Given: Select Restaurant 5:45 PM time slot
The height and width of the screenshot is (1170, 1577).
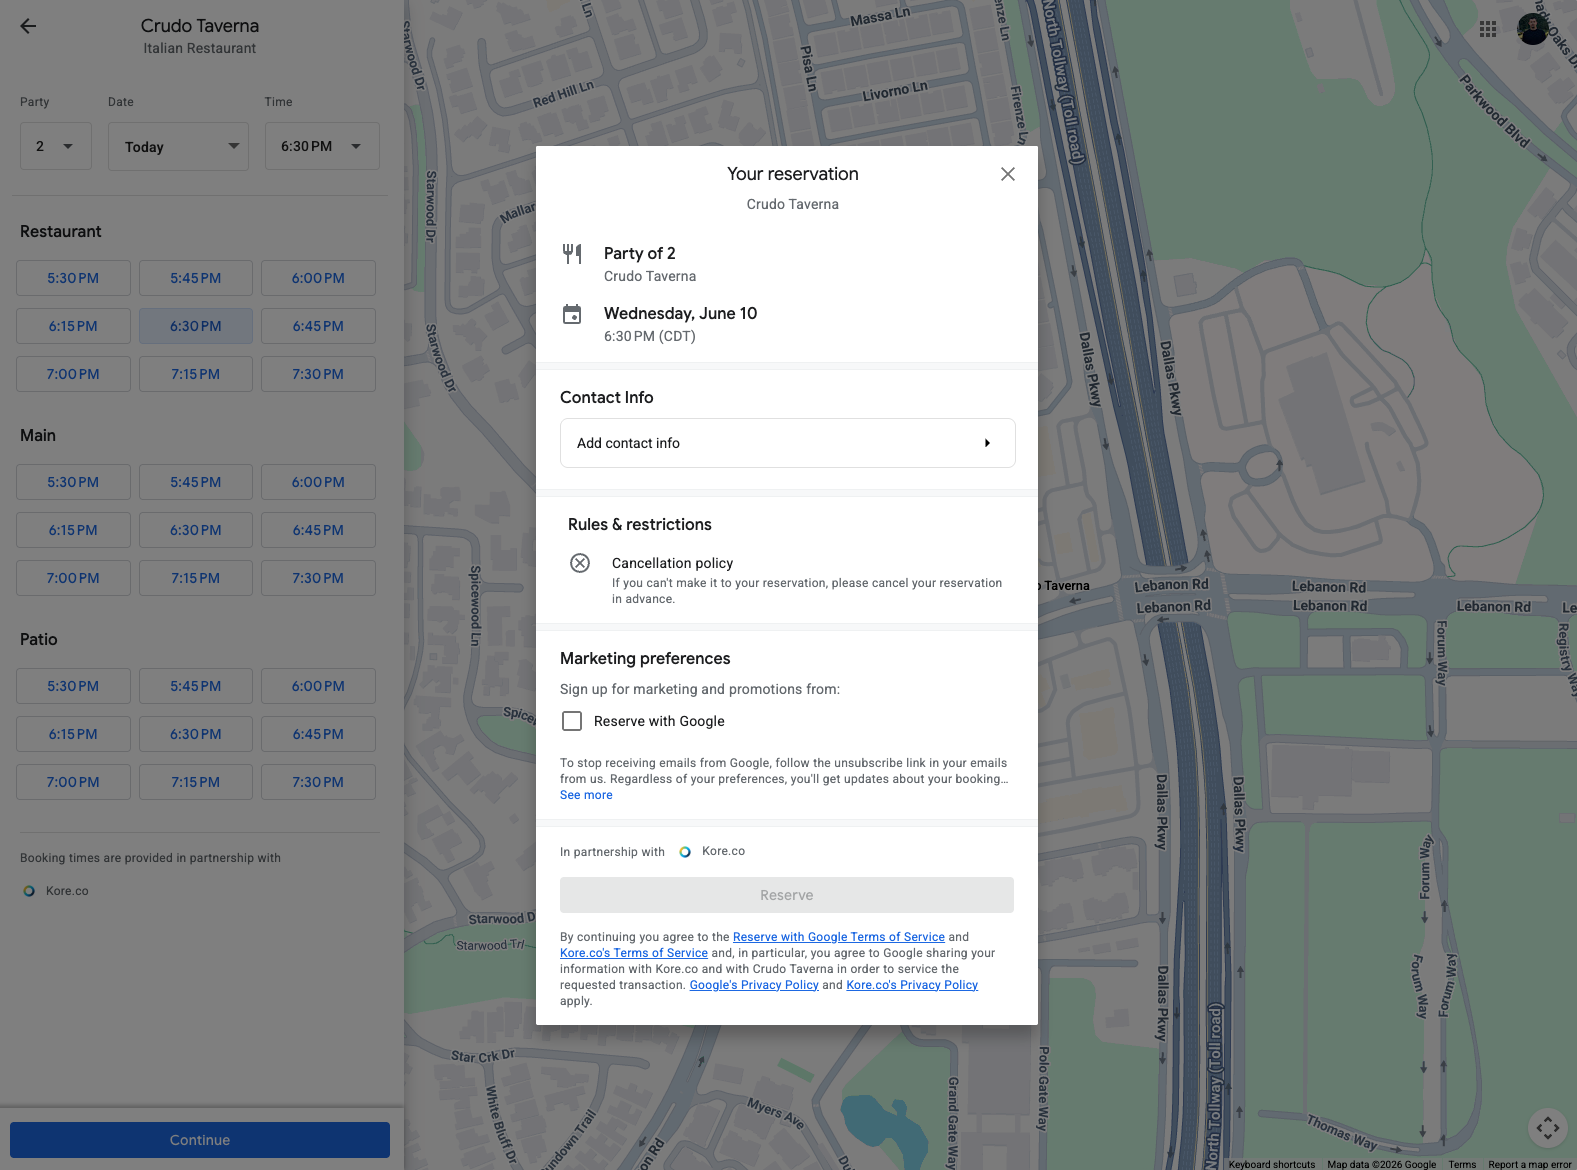Looking at the screenshot, I should point(196,278).
